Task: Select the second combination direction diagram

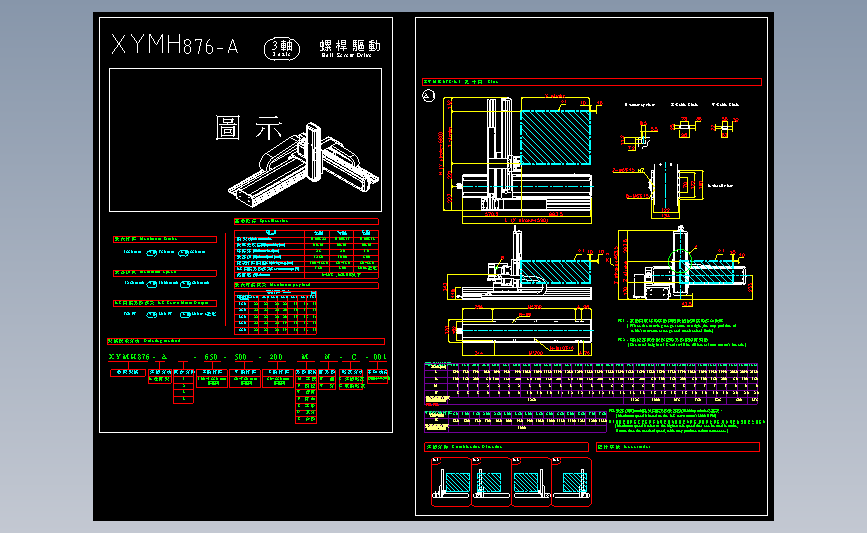Action: tap(492, 482)
